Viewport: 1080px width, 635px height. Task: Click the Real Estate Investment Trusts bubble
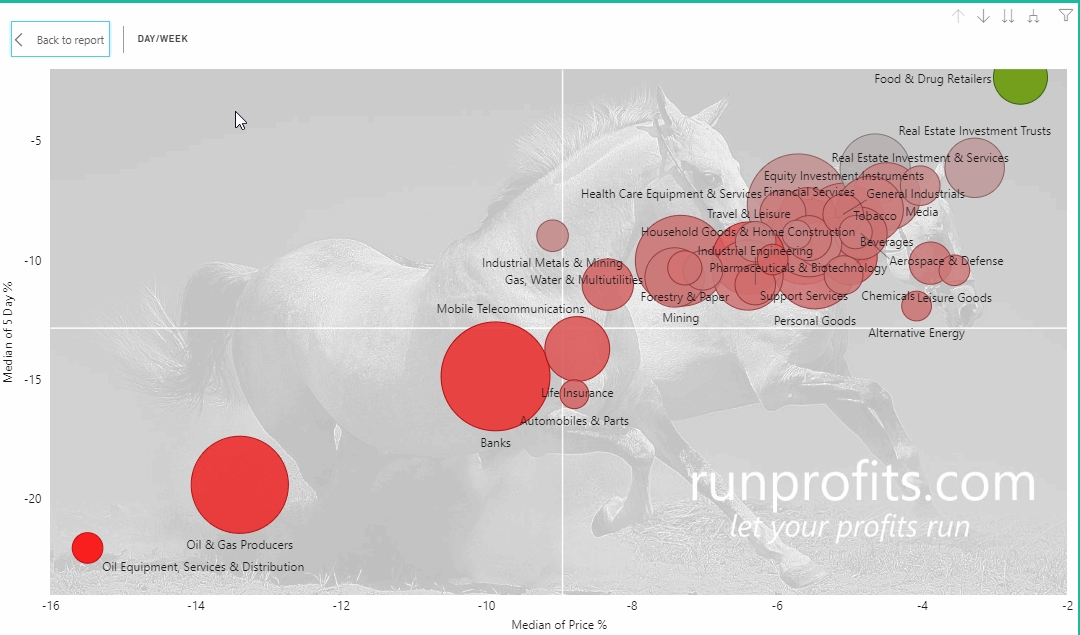pyautogui.click(x=974, y=167)
